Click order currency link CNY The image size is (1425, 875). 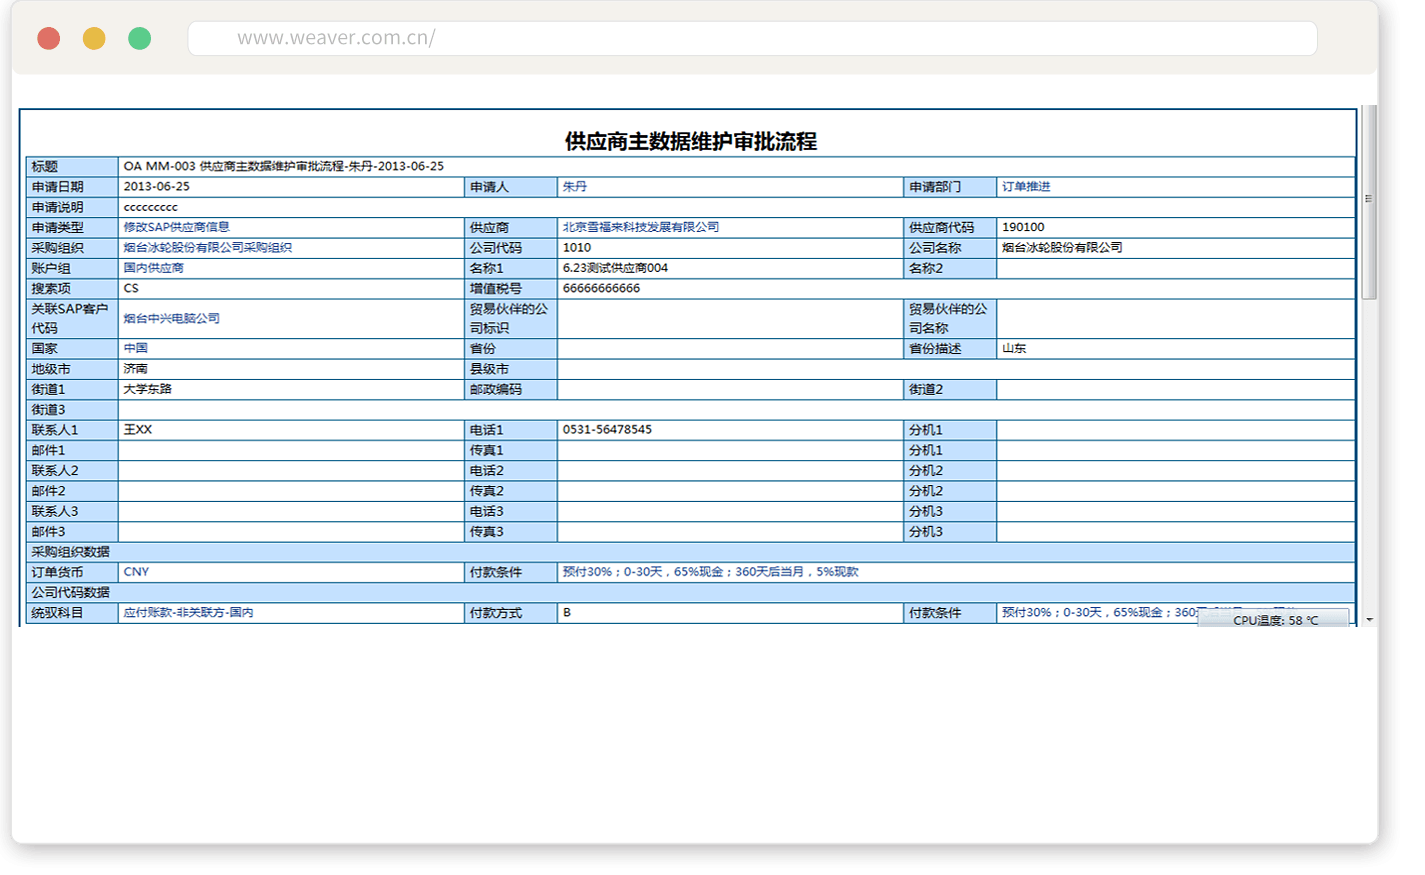(136, 572)
